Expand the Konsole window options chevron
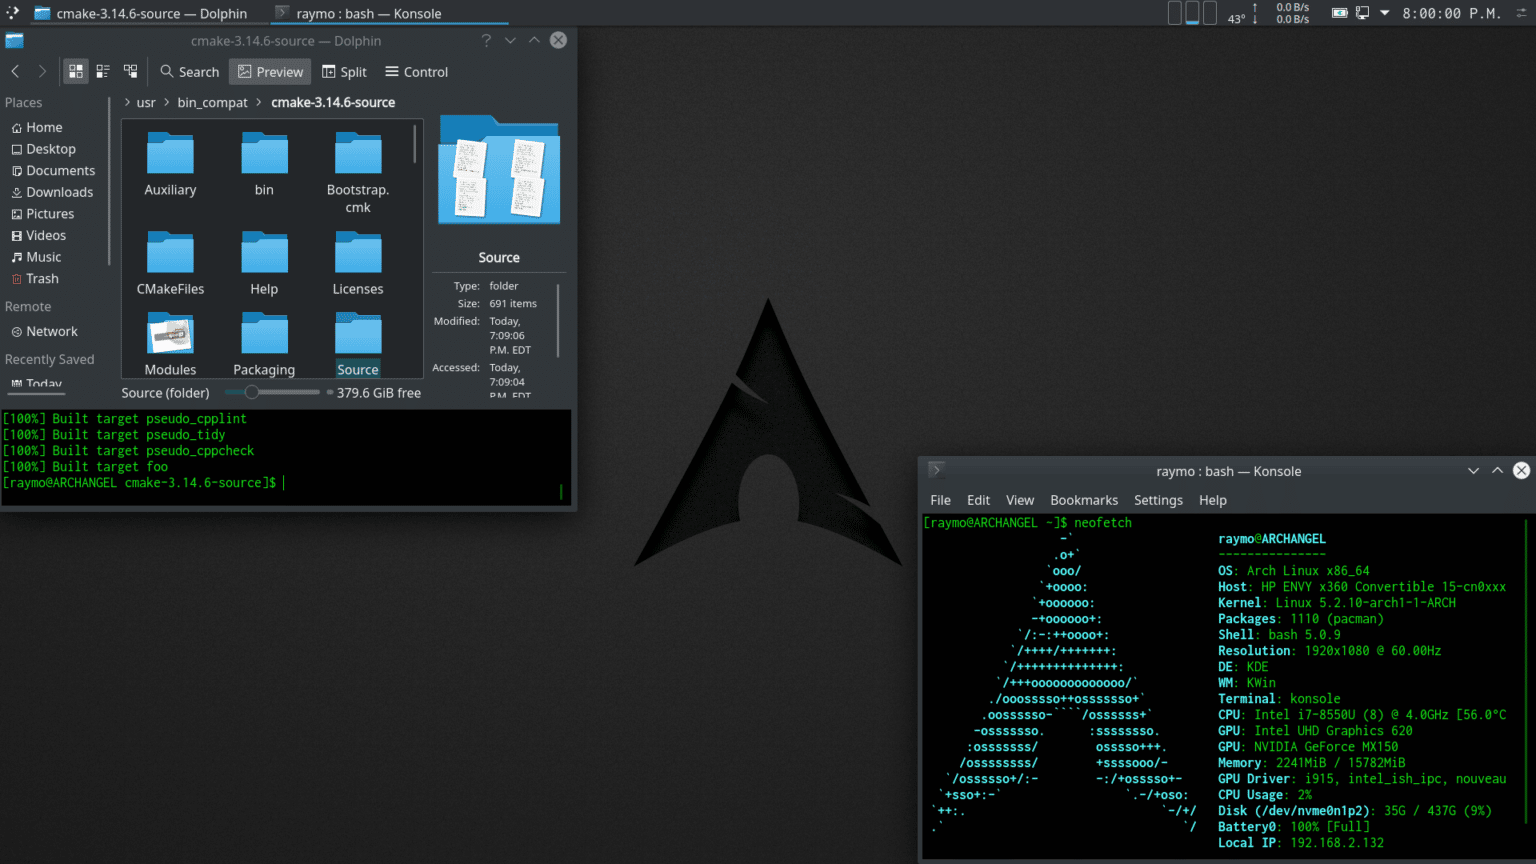Image resolution: width=1536 pixels, height=864 pixels. [1473, 470]
